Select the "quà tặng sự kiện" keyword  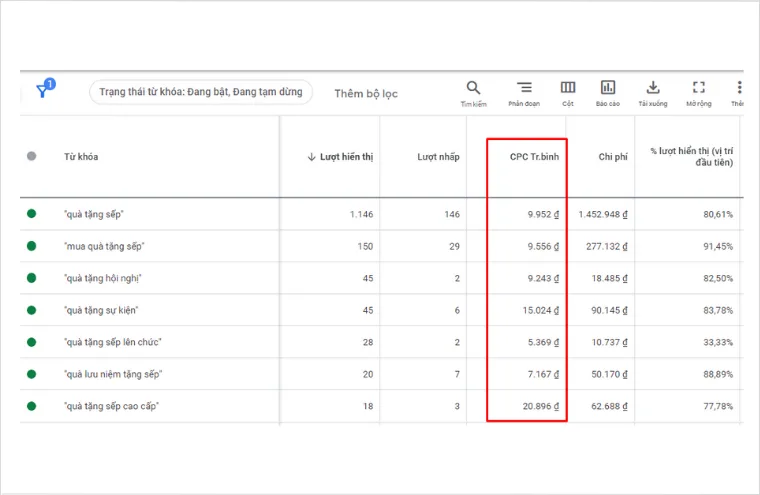click(100, 310)
